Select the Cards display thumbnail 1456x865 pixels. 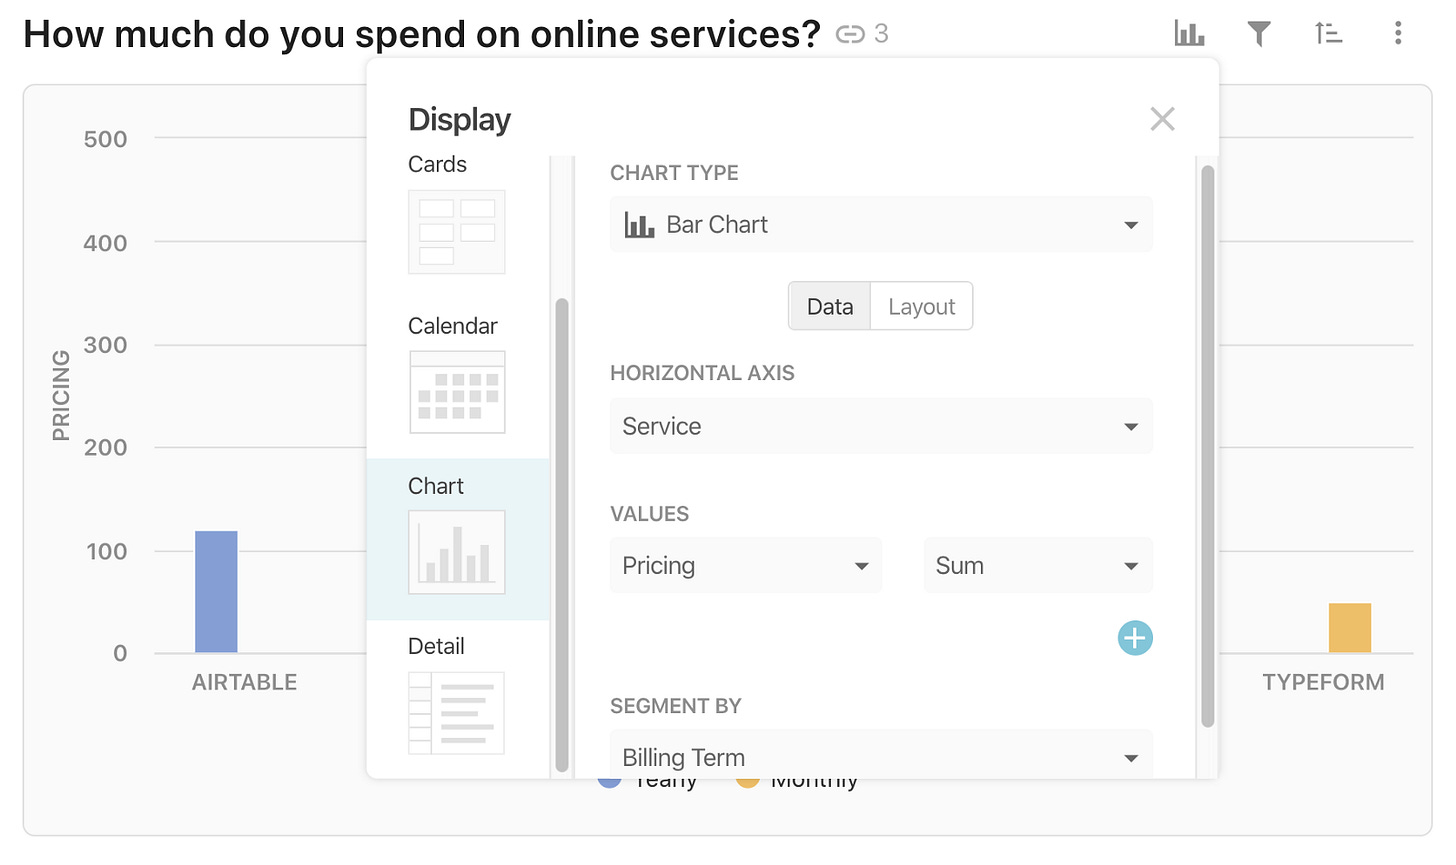(x=457, y=232)
